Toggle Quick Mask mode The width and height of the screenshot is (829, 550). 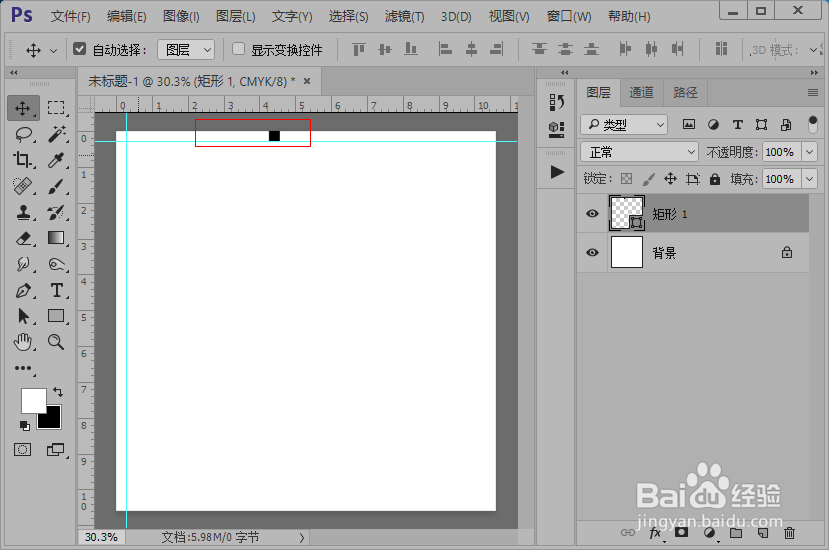22,450
